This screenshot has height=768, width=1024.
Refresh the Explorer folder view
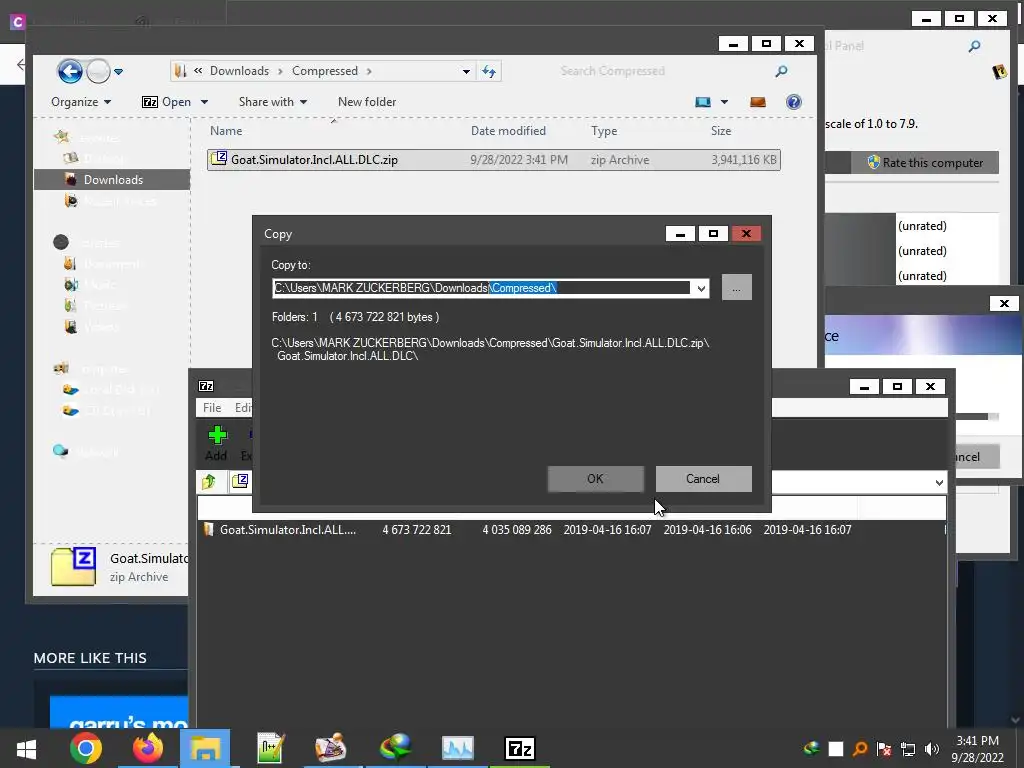coord(489,71)
